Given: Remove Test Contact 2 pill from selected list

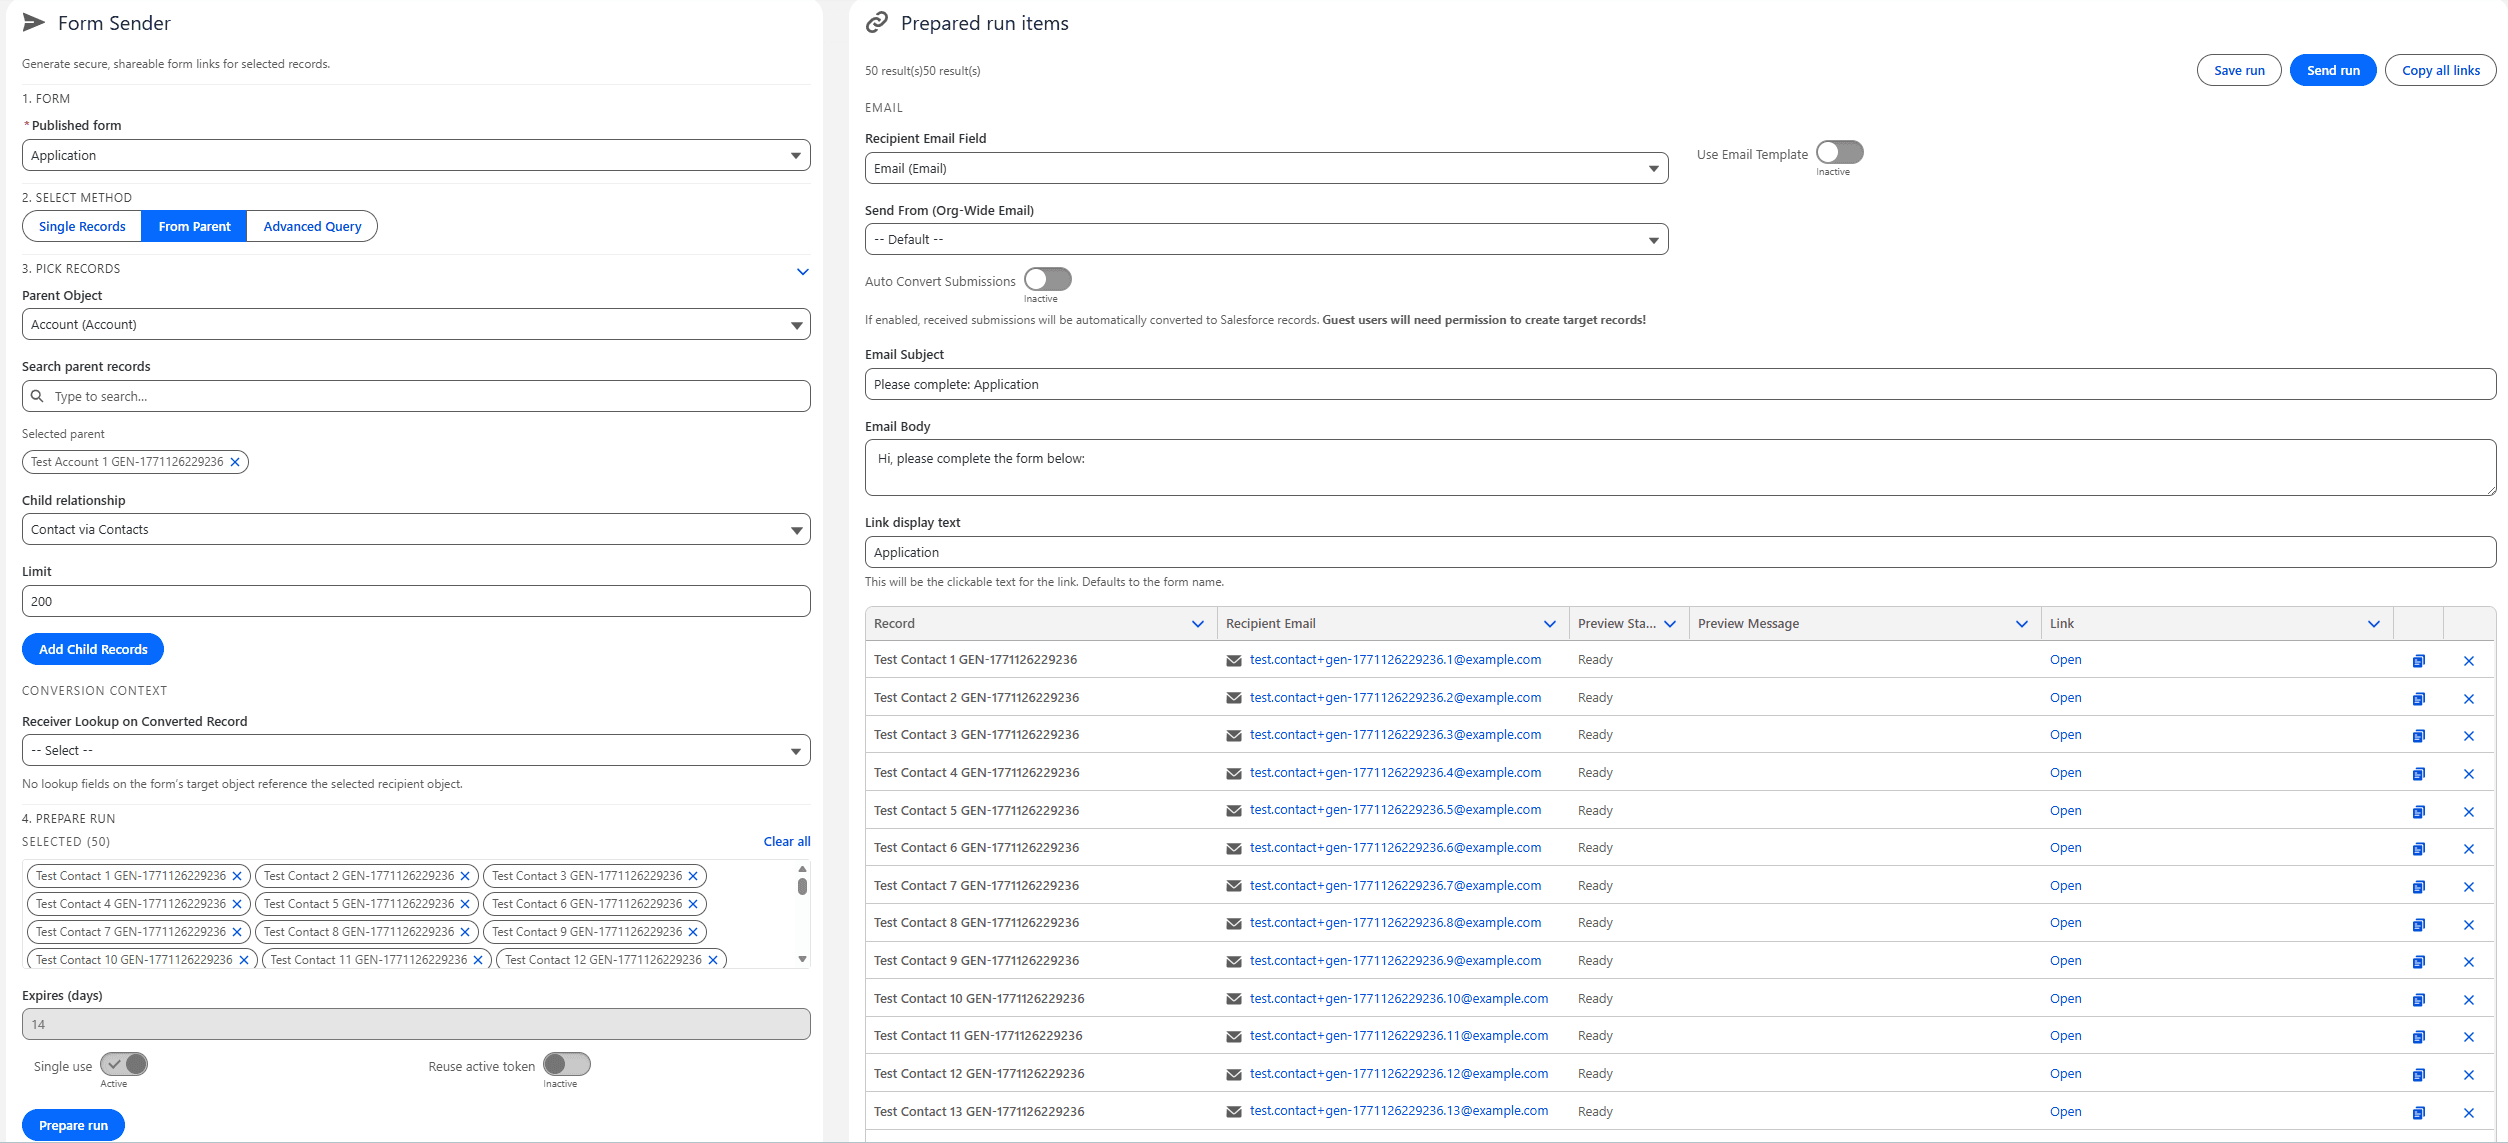Looking at the screenshot, I should coord(465,876).
